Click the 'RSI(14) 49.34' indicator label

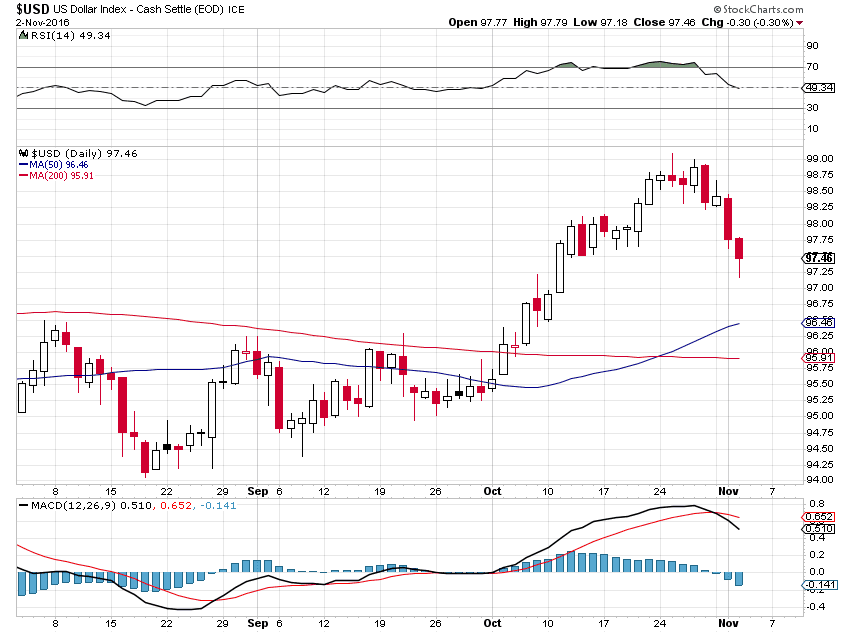click(70, 35)
